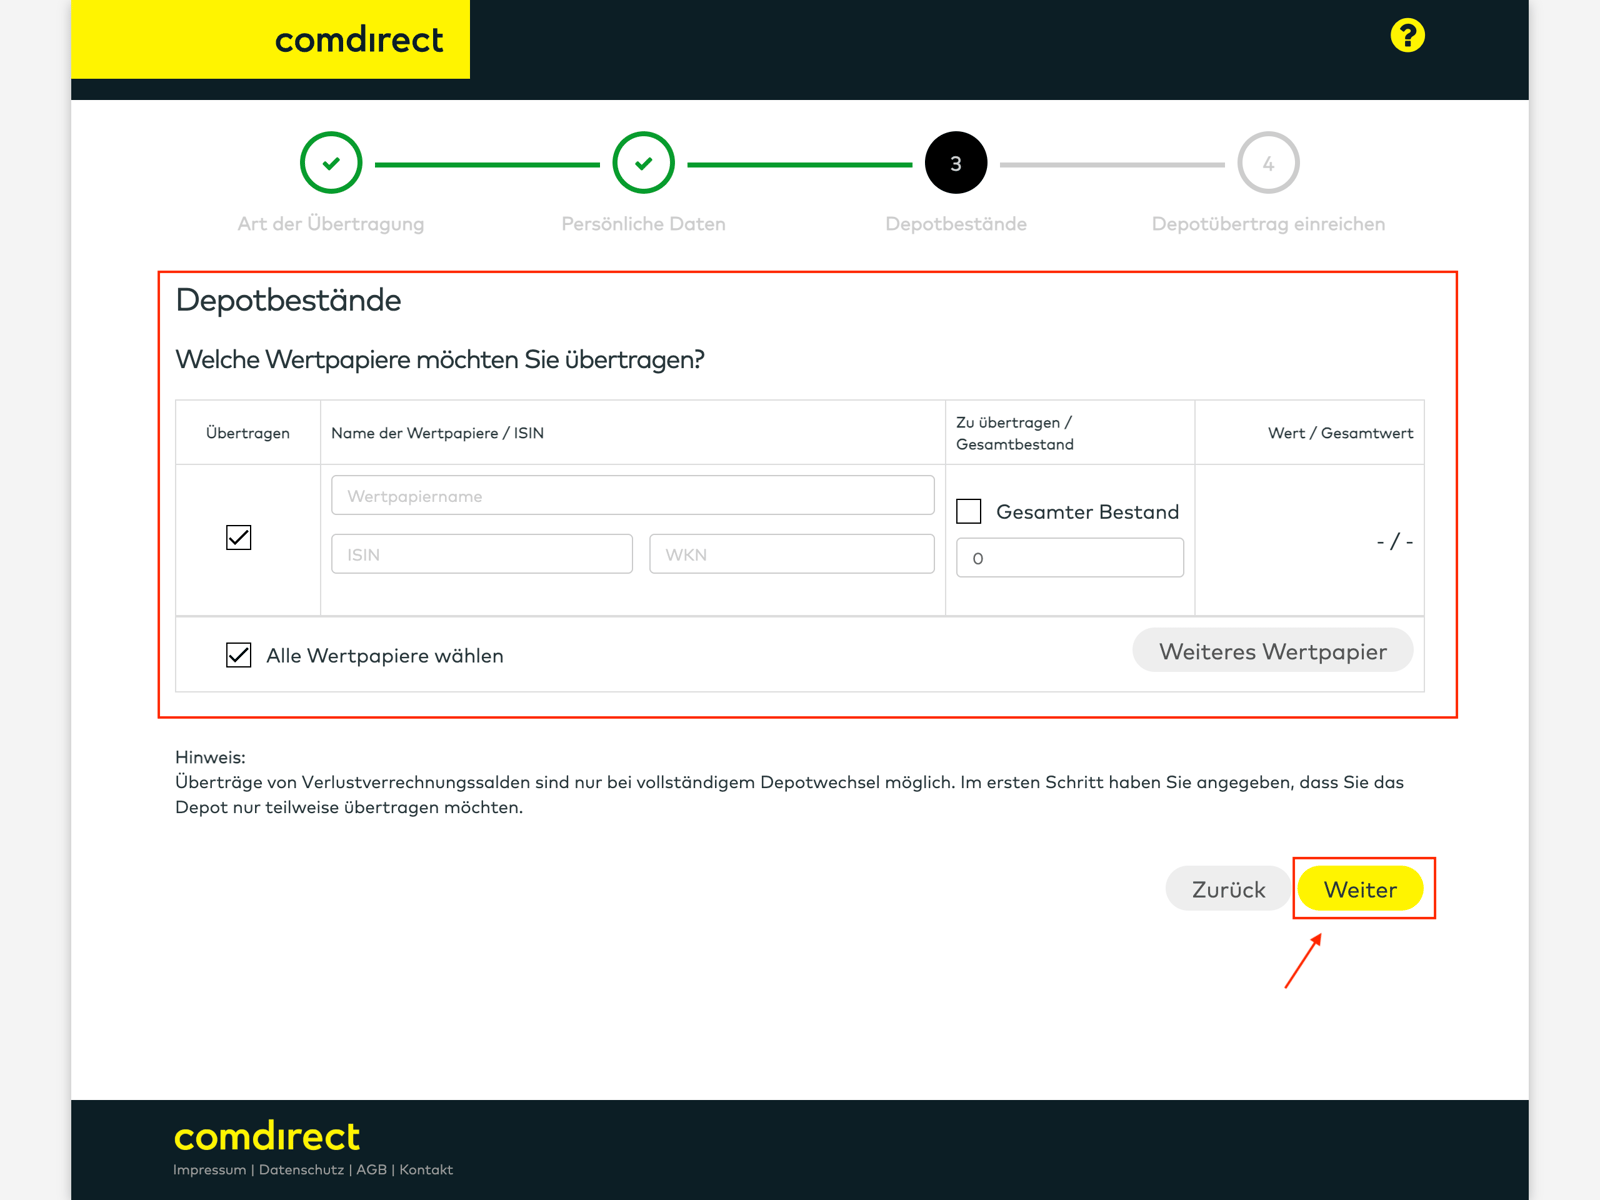The image size is (1600, 1200).
Task: Disable 'Alle Wertpapiere wählen'
Action: click(x=238, y=655)
